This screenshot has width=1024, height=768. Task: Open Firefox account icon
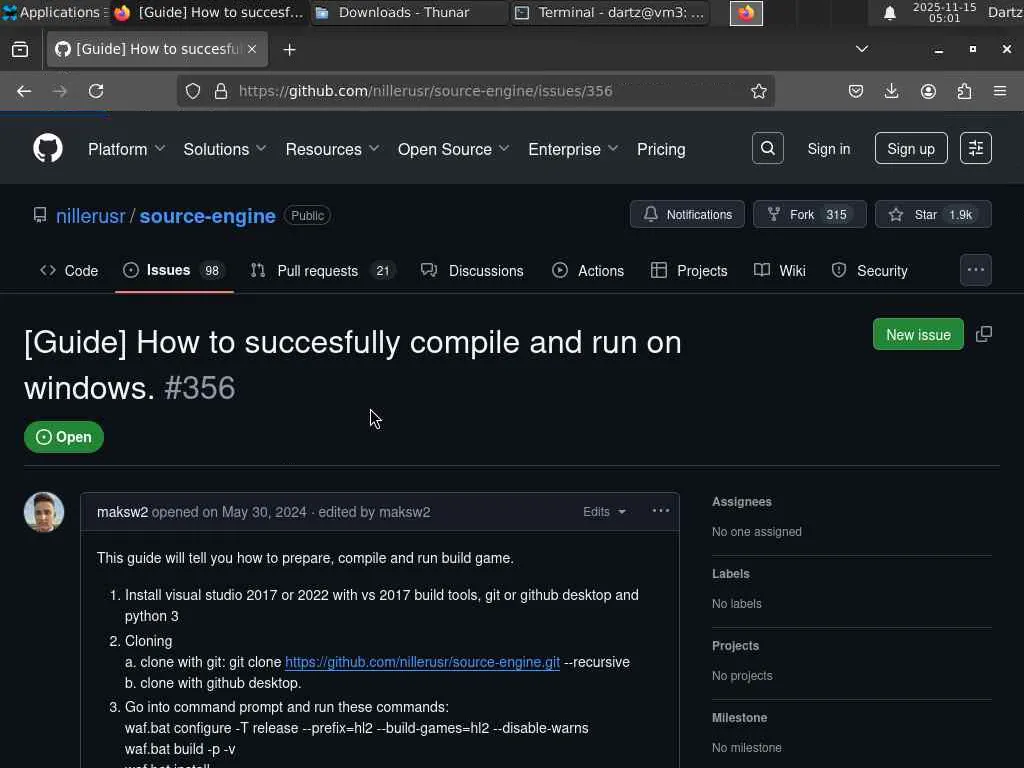[928, 91]
